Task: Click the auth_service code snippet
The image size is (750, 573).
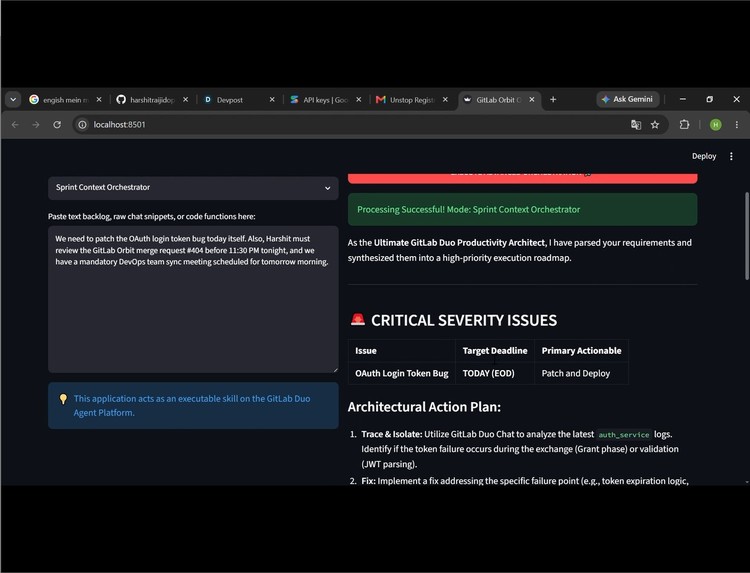Action: pos(624,434)
